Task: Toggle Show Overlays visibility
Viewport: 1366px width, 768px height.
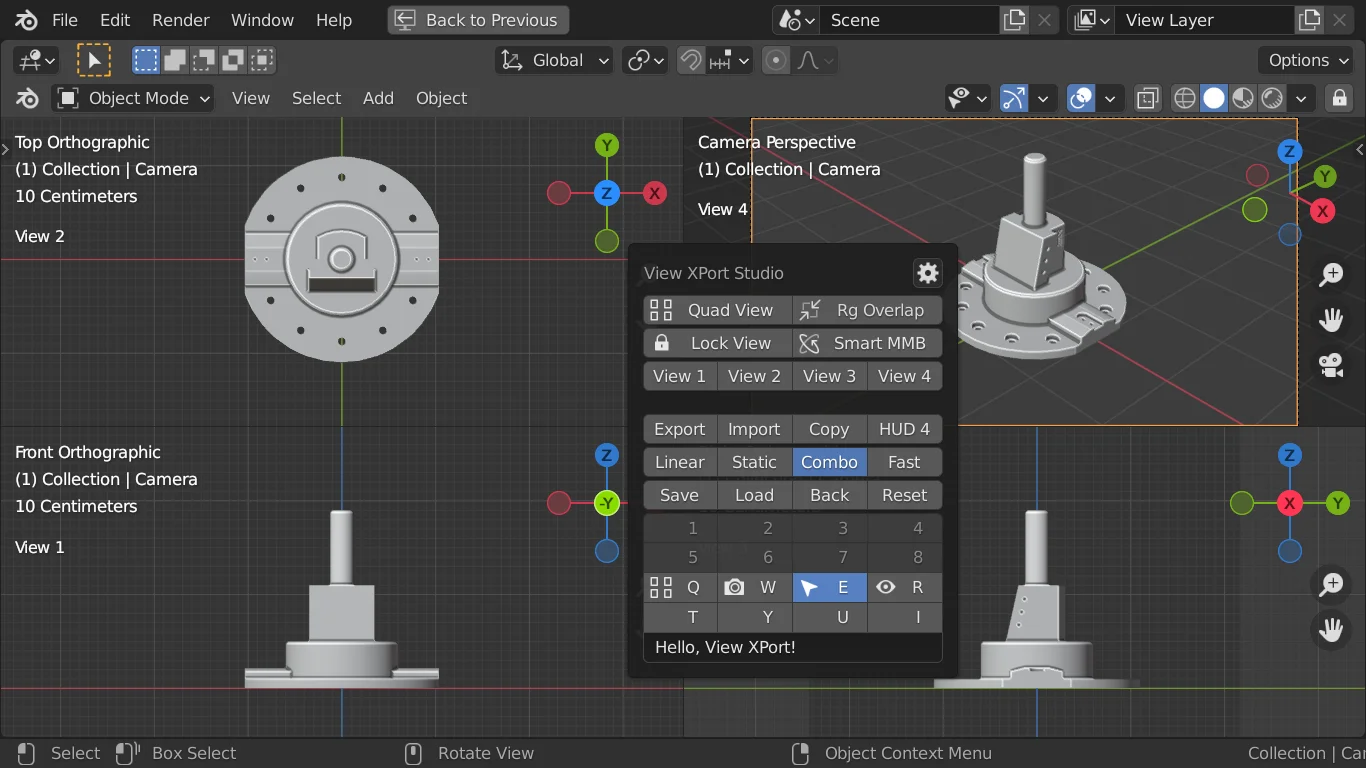Action: click(x=1079, y=98)
